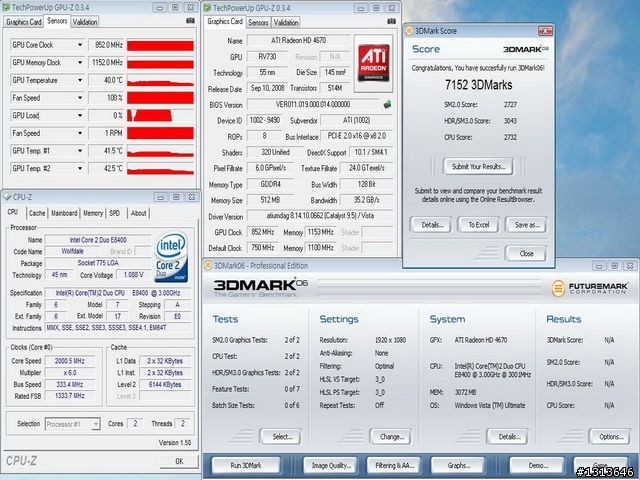The height and width of the screenshot is (480, 640).
Task: Click the Intel Core 2 Duo E8400 name field
Action: coord(98,240)
